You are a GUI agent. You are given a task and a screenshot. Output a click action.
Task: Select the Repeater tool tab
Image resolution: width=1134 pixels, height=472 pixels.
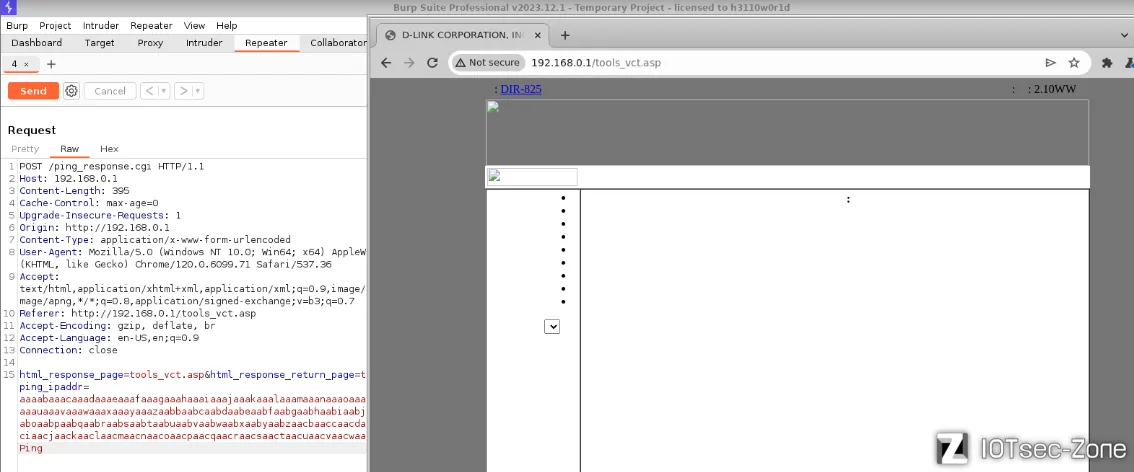coord(266,43)
